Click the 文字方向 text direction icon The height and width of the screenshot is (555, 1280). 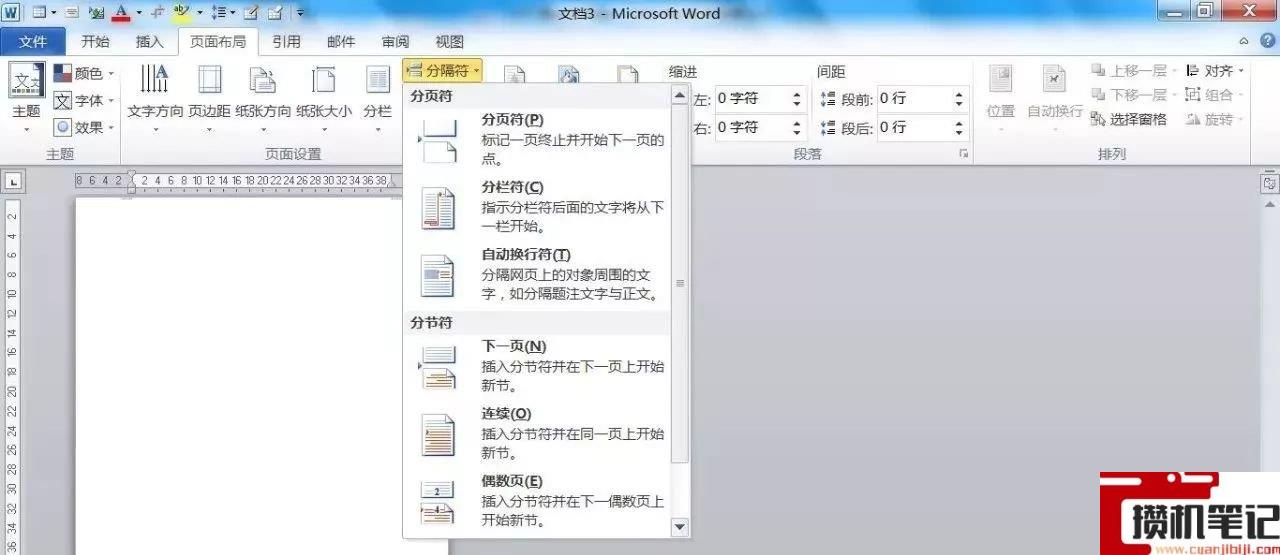[x=155, y=80]
